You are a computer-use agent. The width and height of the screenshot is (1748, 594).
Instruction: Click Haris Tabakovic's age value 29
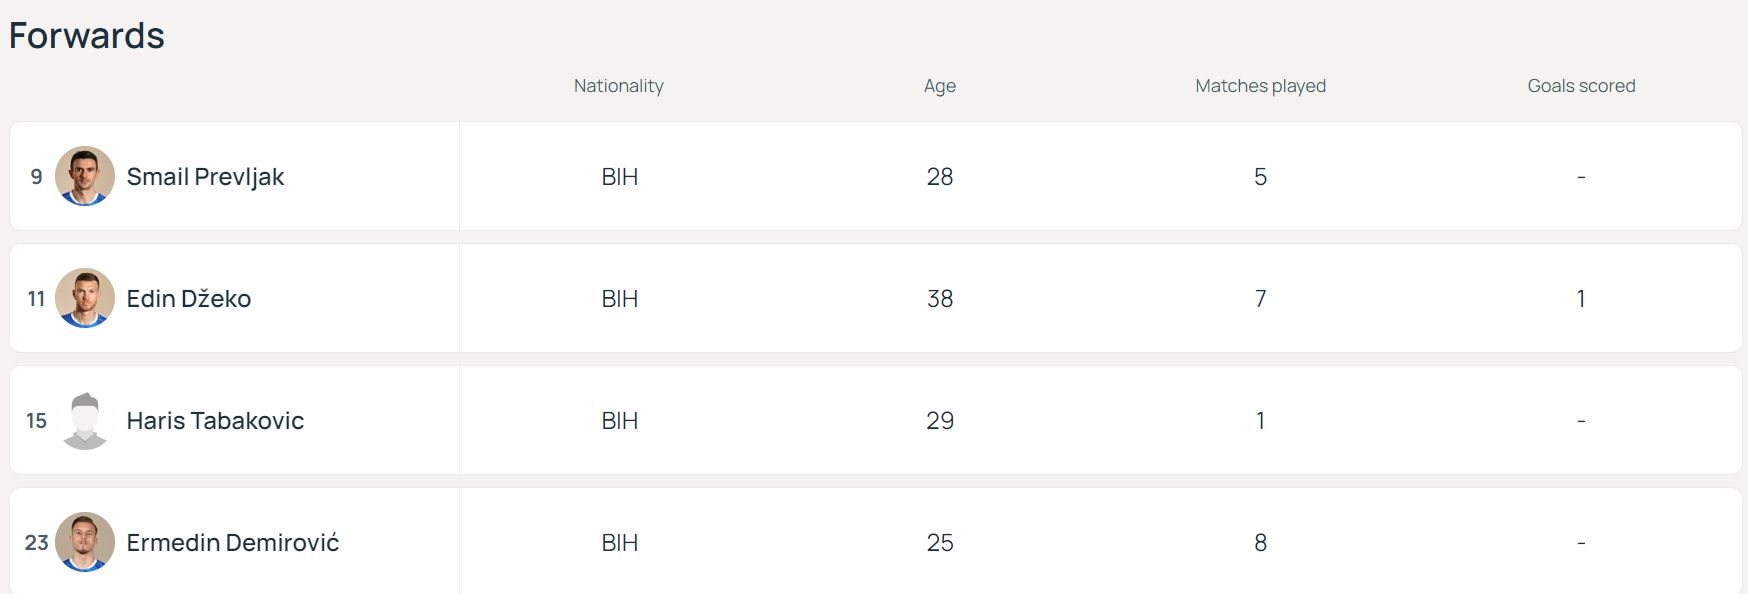click(939, 421)
